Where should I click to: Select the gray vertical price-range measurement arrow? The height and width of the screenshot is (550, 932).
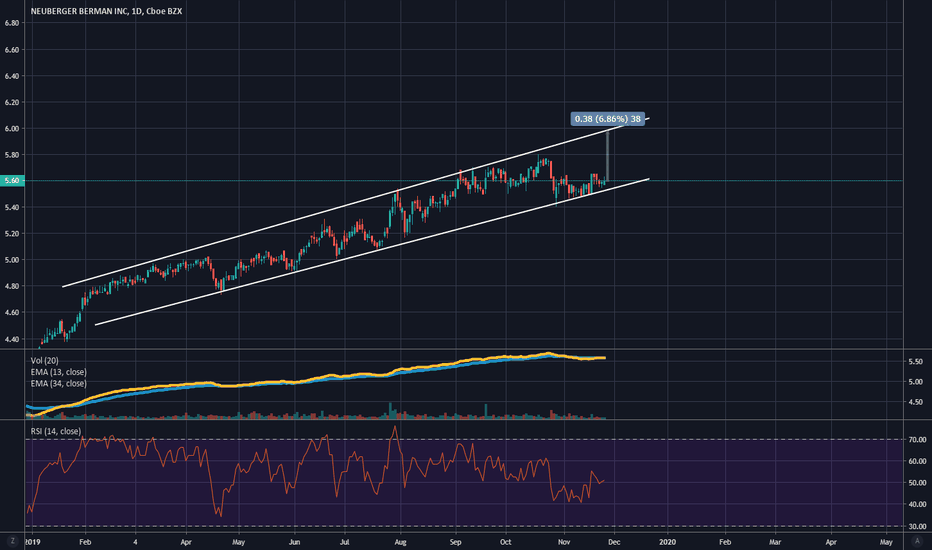click(x=607, y=156)
